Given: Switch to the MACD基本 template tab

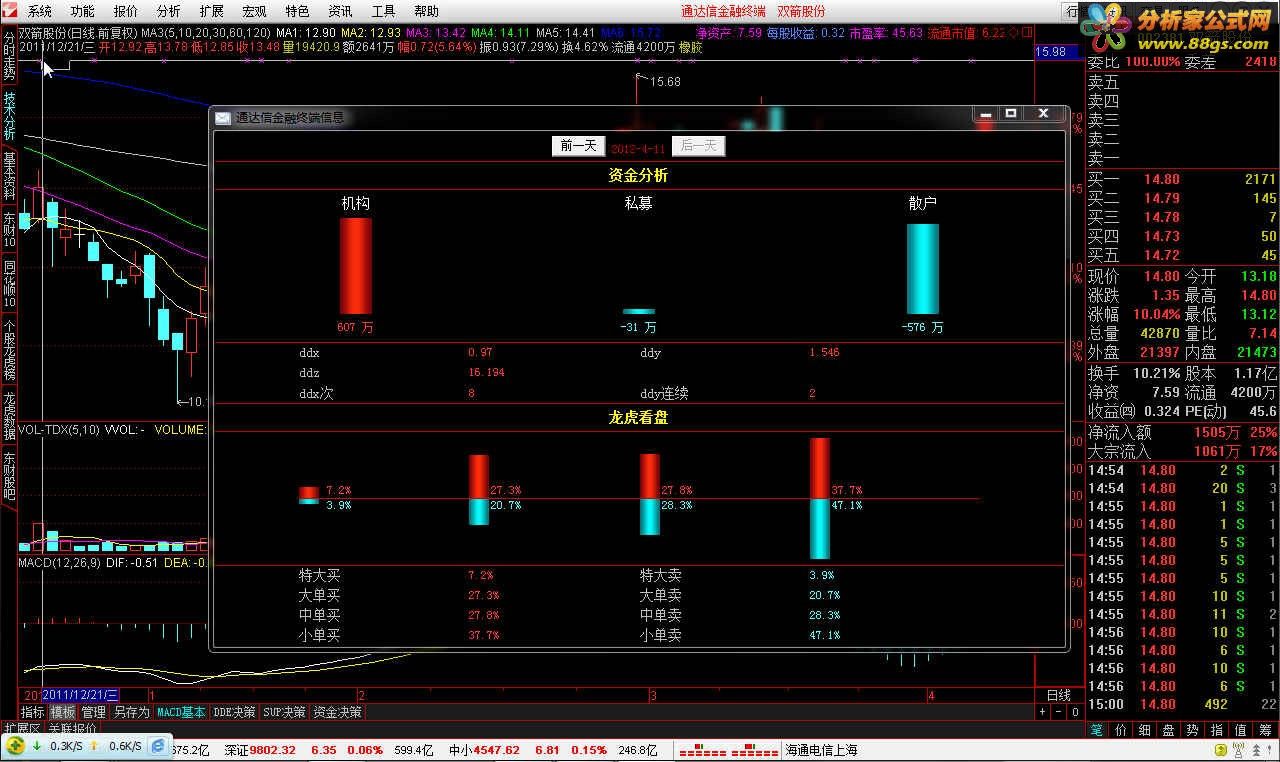Looking at the screenshot, I should tap(181, 712).
